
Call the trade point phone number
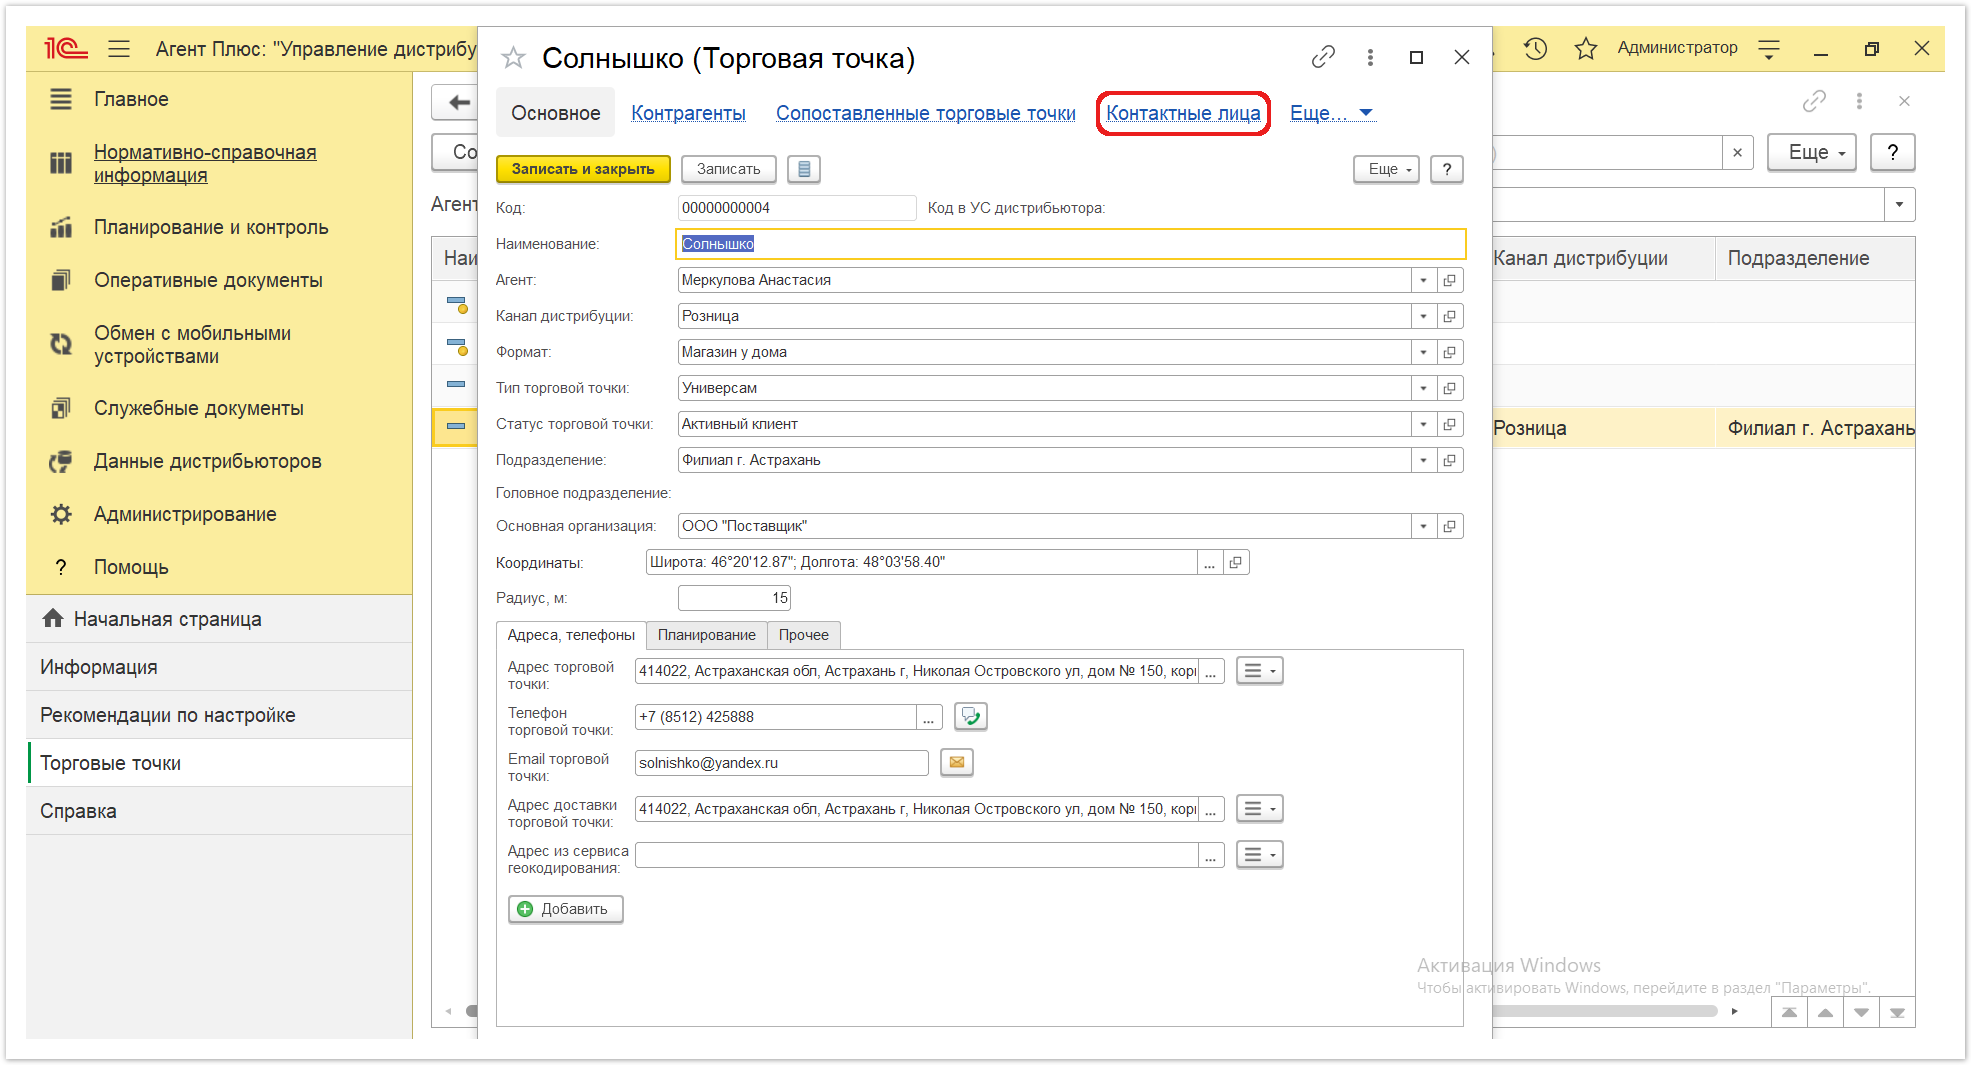click(971, 716)
